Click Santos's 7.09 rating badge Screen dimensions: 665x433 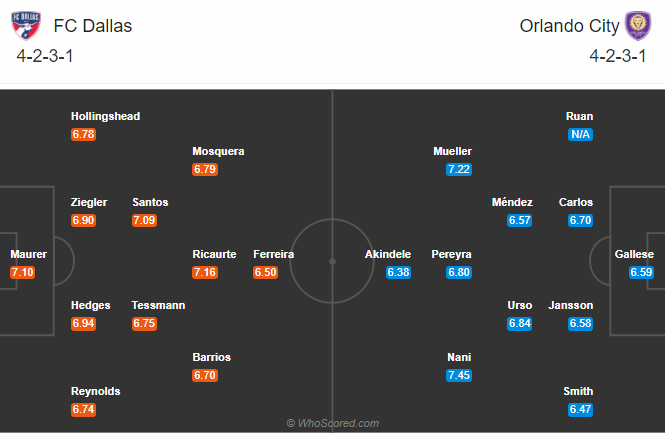pos(145,220)
